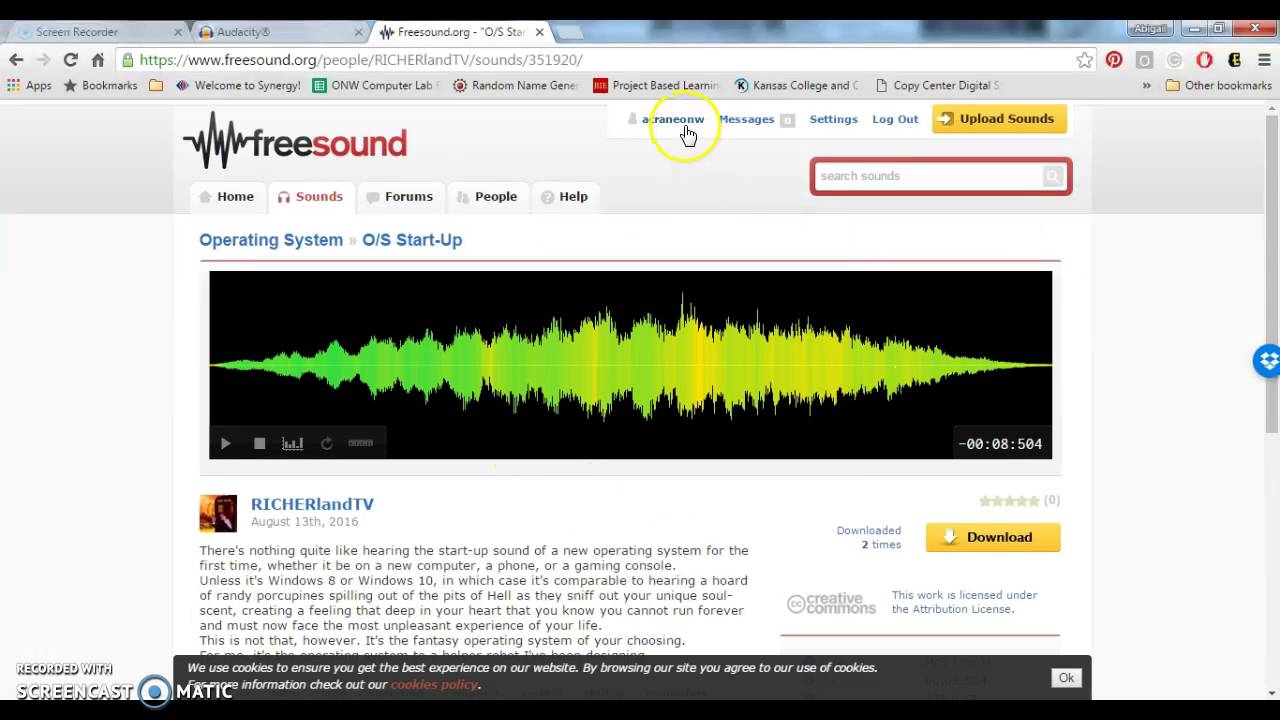Reload the page
1280x720 pixels.
[x=70, y=60]
